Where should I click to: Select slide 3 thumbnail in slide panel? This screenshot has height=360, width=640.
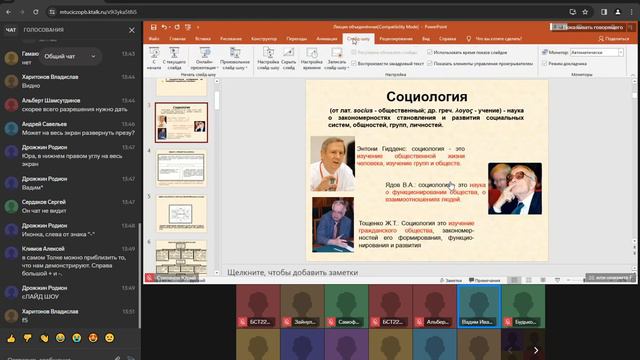pyautogui.click(x=181, y=122)
